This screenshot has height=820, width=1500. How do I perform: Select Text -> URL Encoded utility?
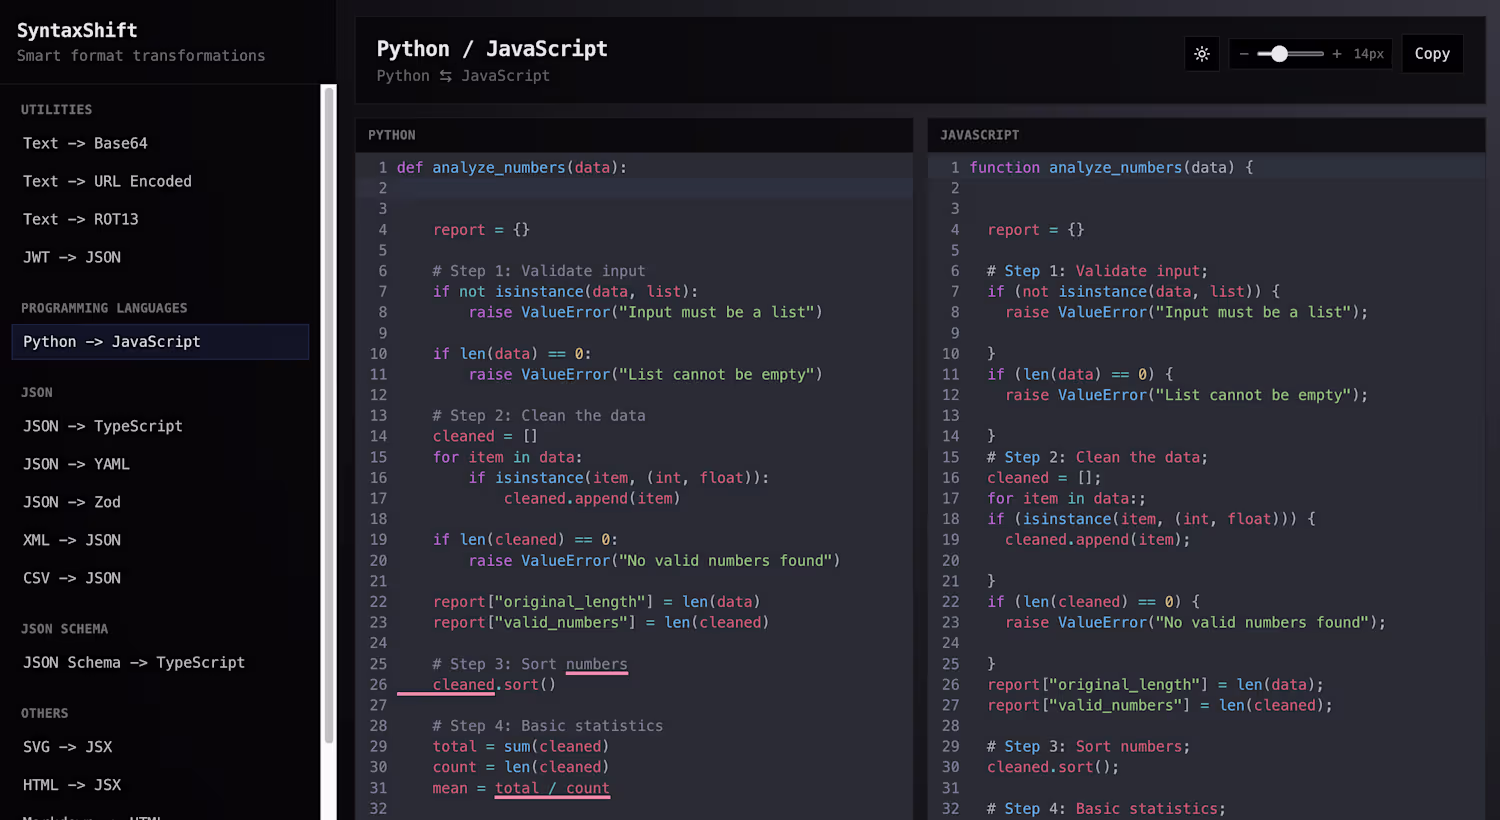pyautogui.click(x=107, y=181)
